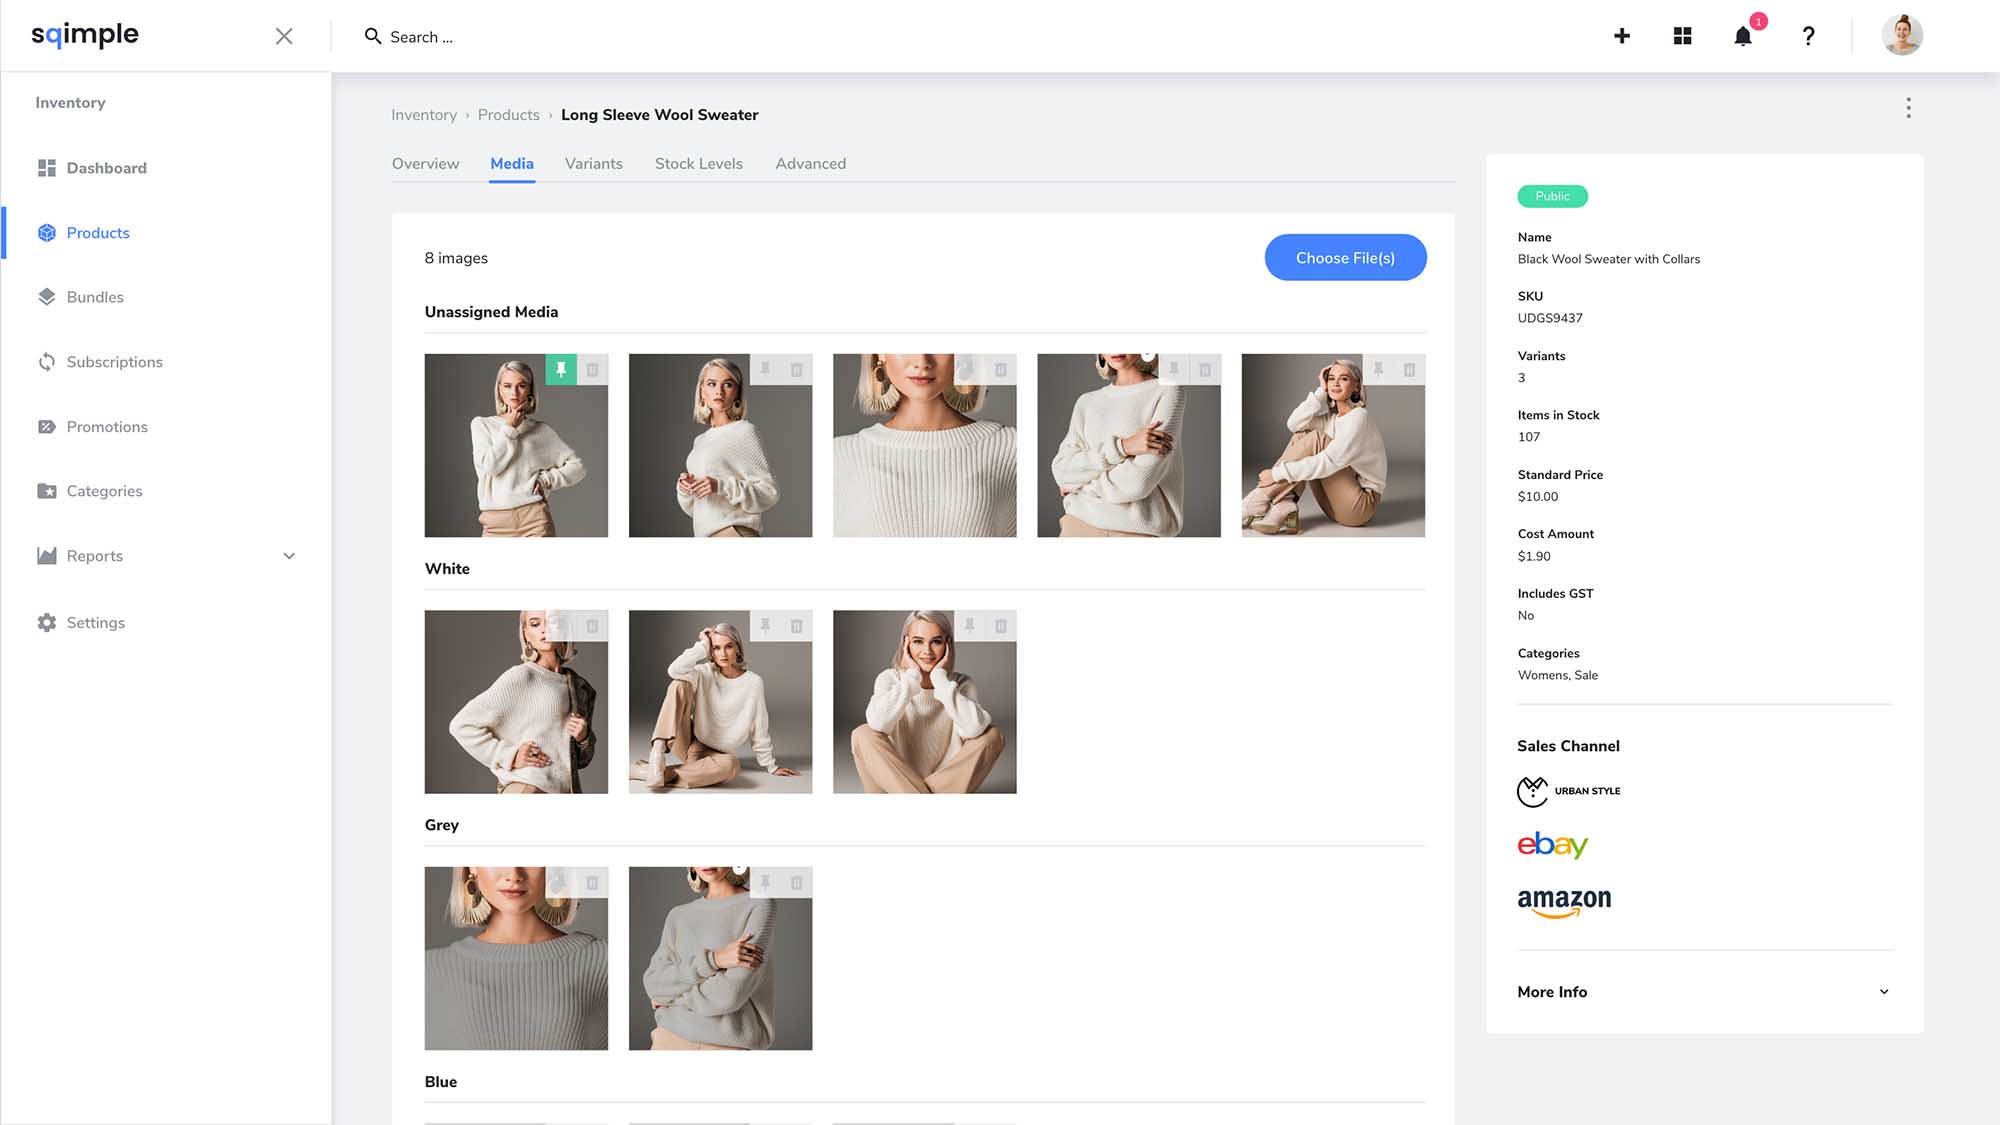Collapse sidebar with the X icon
This screenshot has height=1125, width=2000.
point(284,37)
